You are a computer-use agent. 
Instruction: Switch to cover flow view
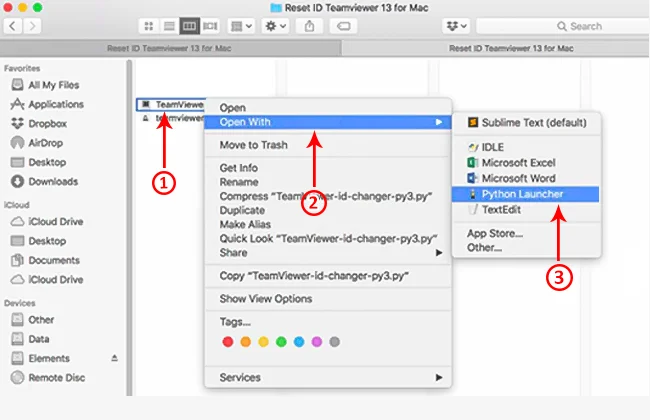[x=210, y=26]
